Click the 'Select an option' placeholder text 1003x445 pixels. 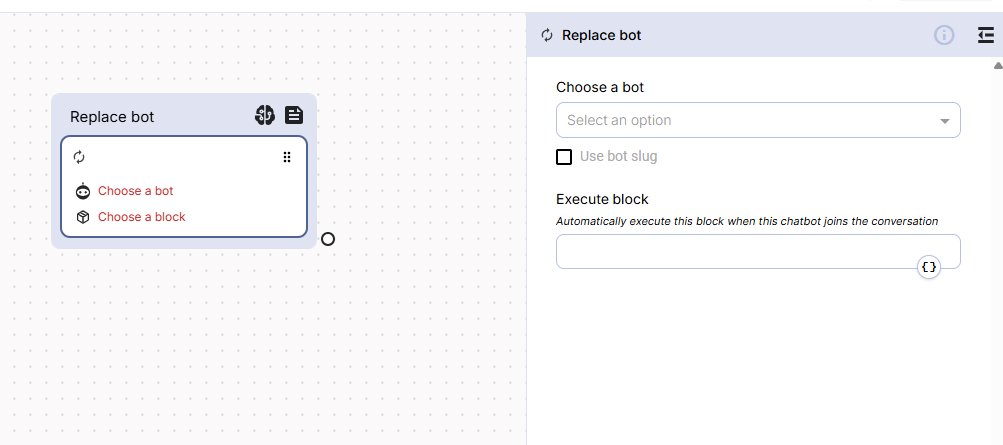point(619,120)
